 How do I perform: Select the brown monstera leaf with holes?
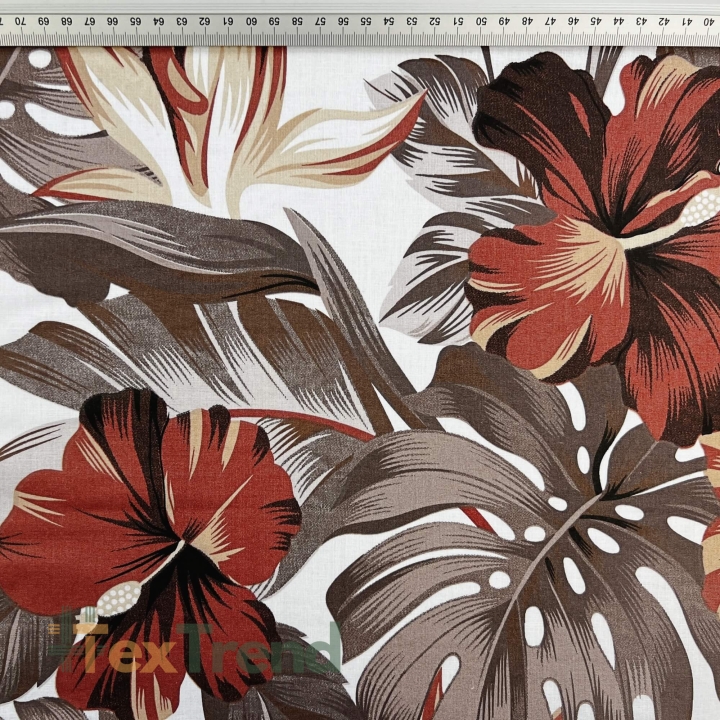(x=528, y=565)
